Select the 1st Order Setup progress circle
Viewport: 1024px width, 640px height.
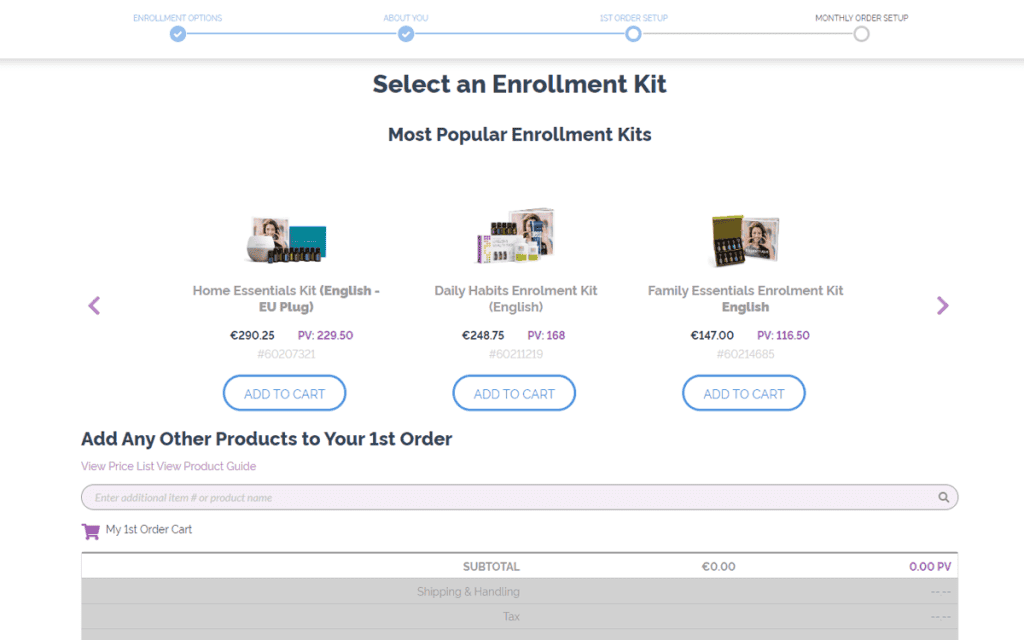click(633, 33)
